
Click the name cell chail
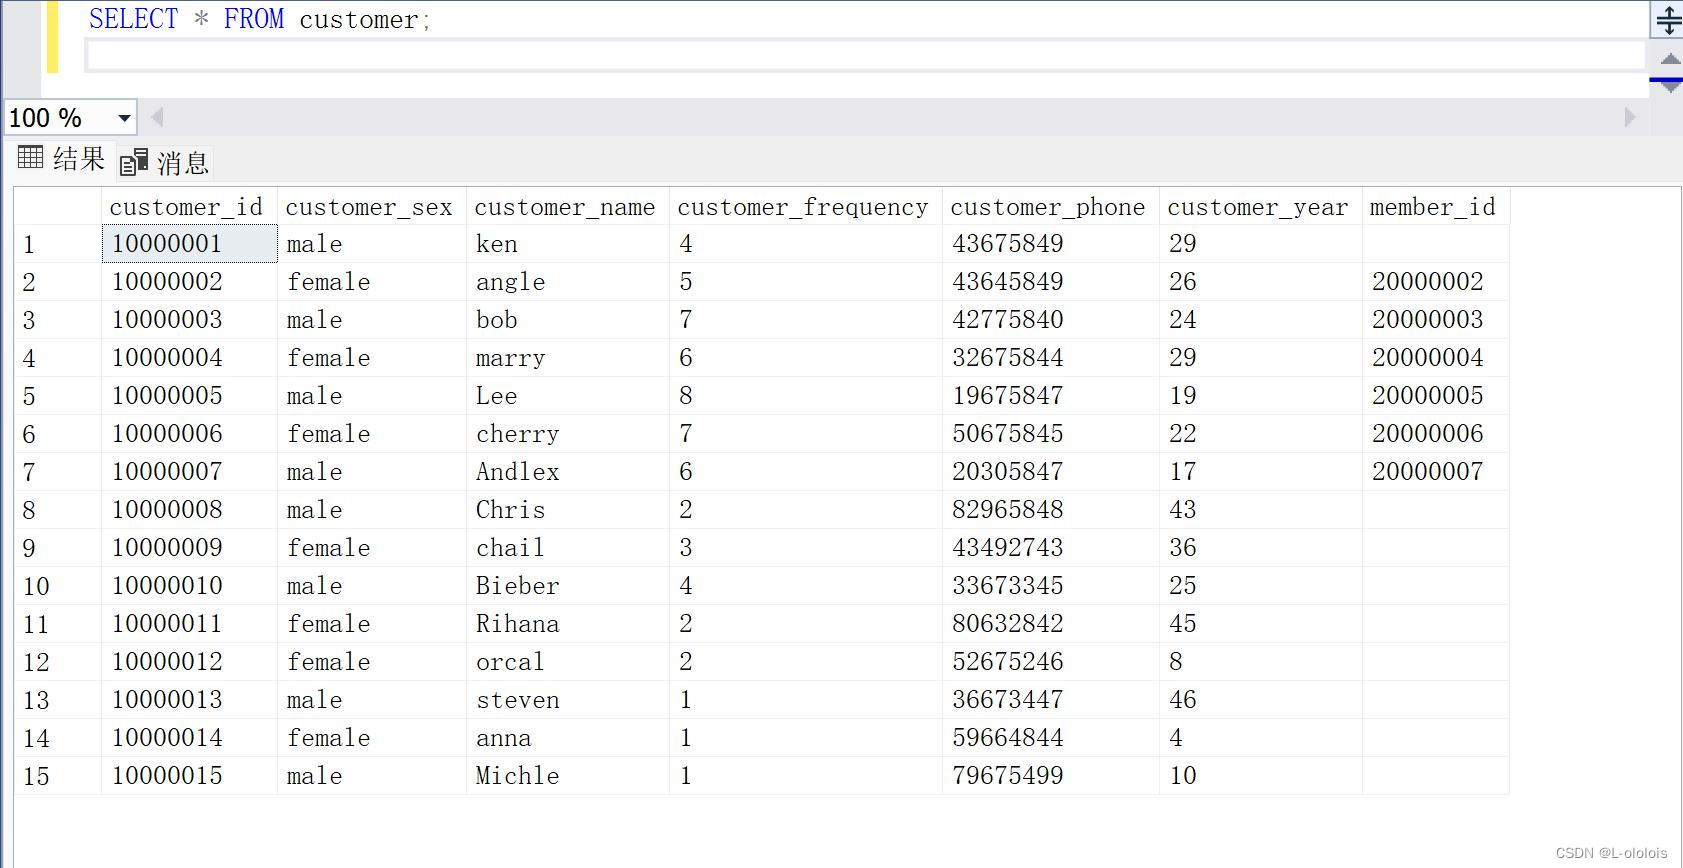click(567, 548)
